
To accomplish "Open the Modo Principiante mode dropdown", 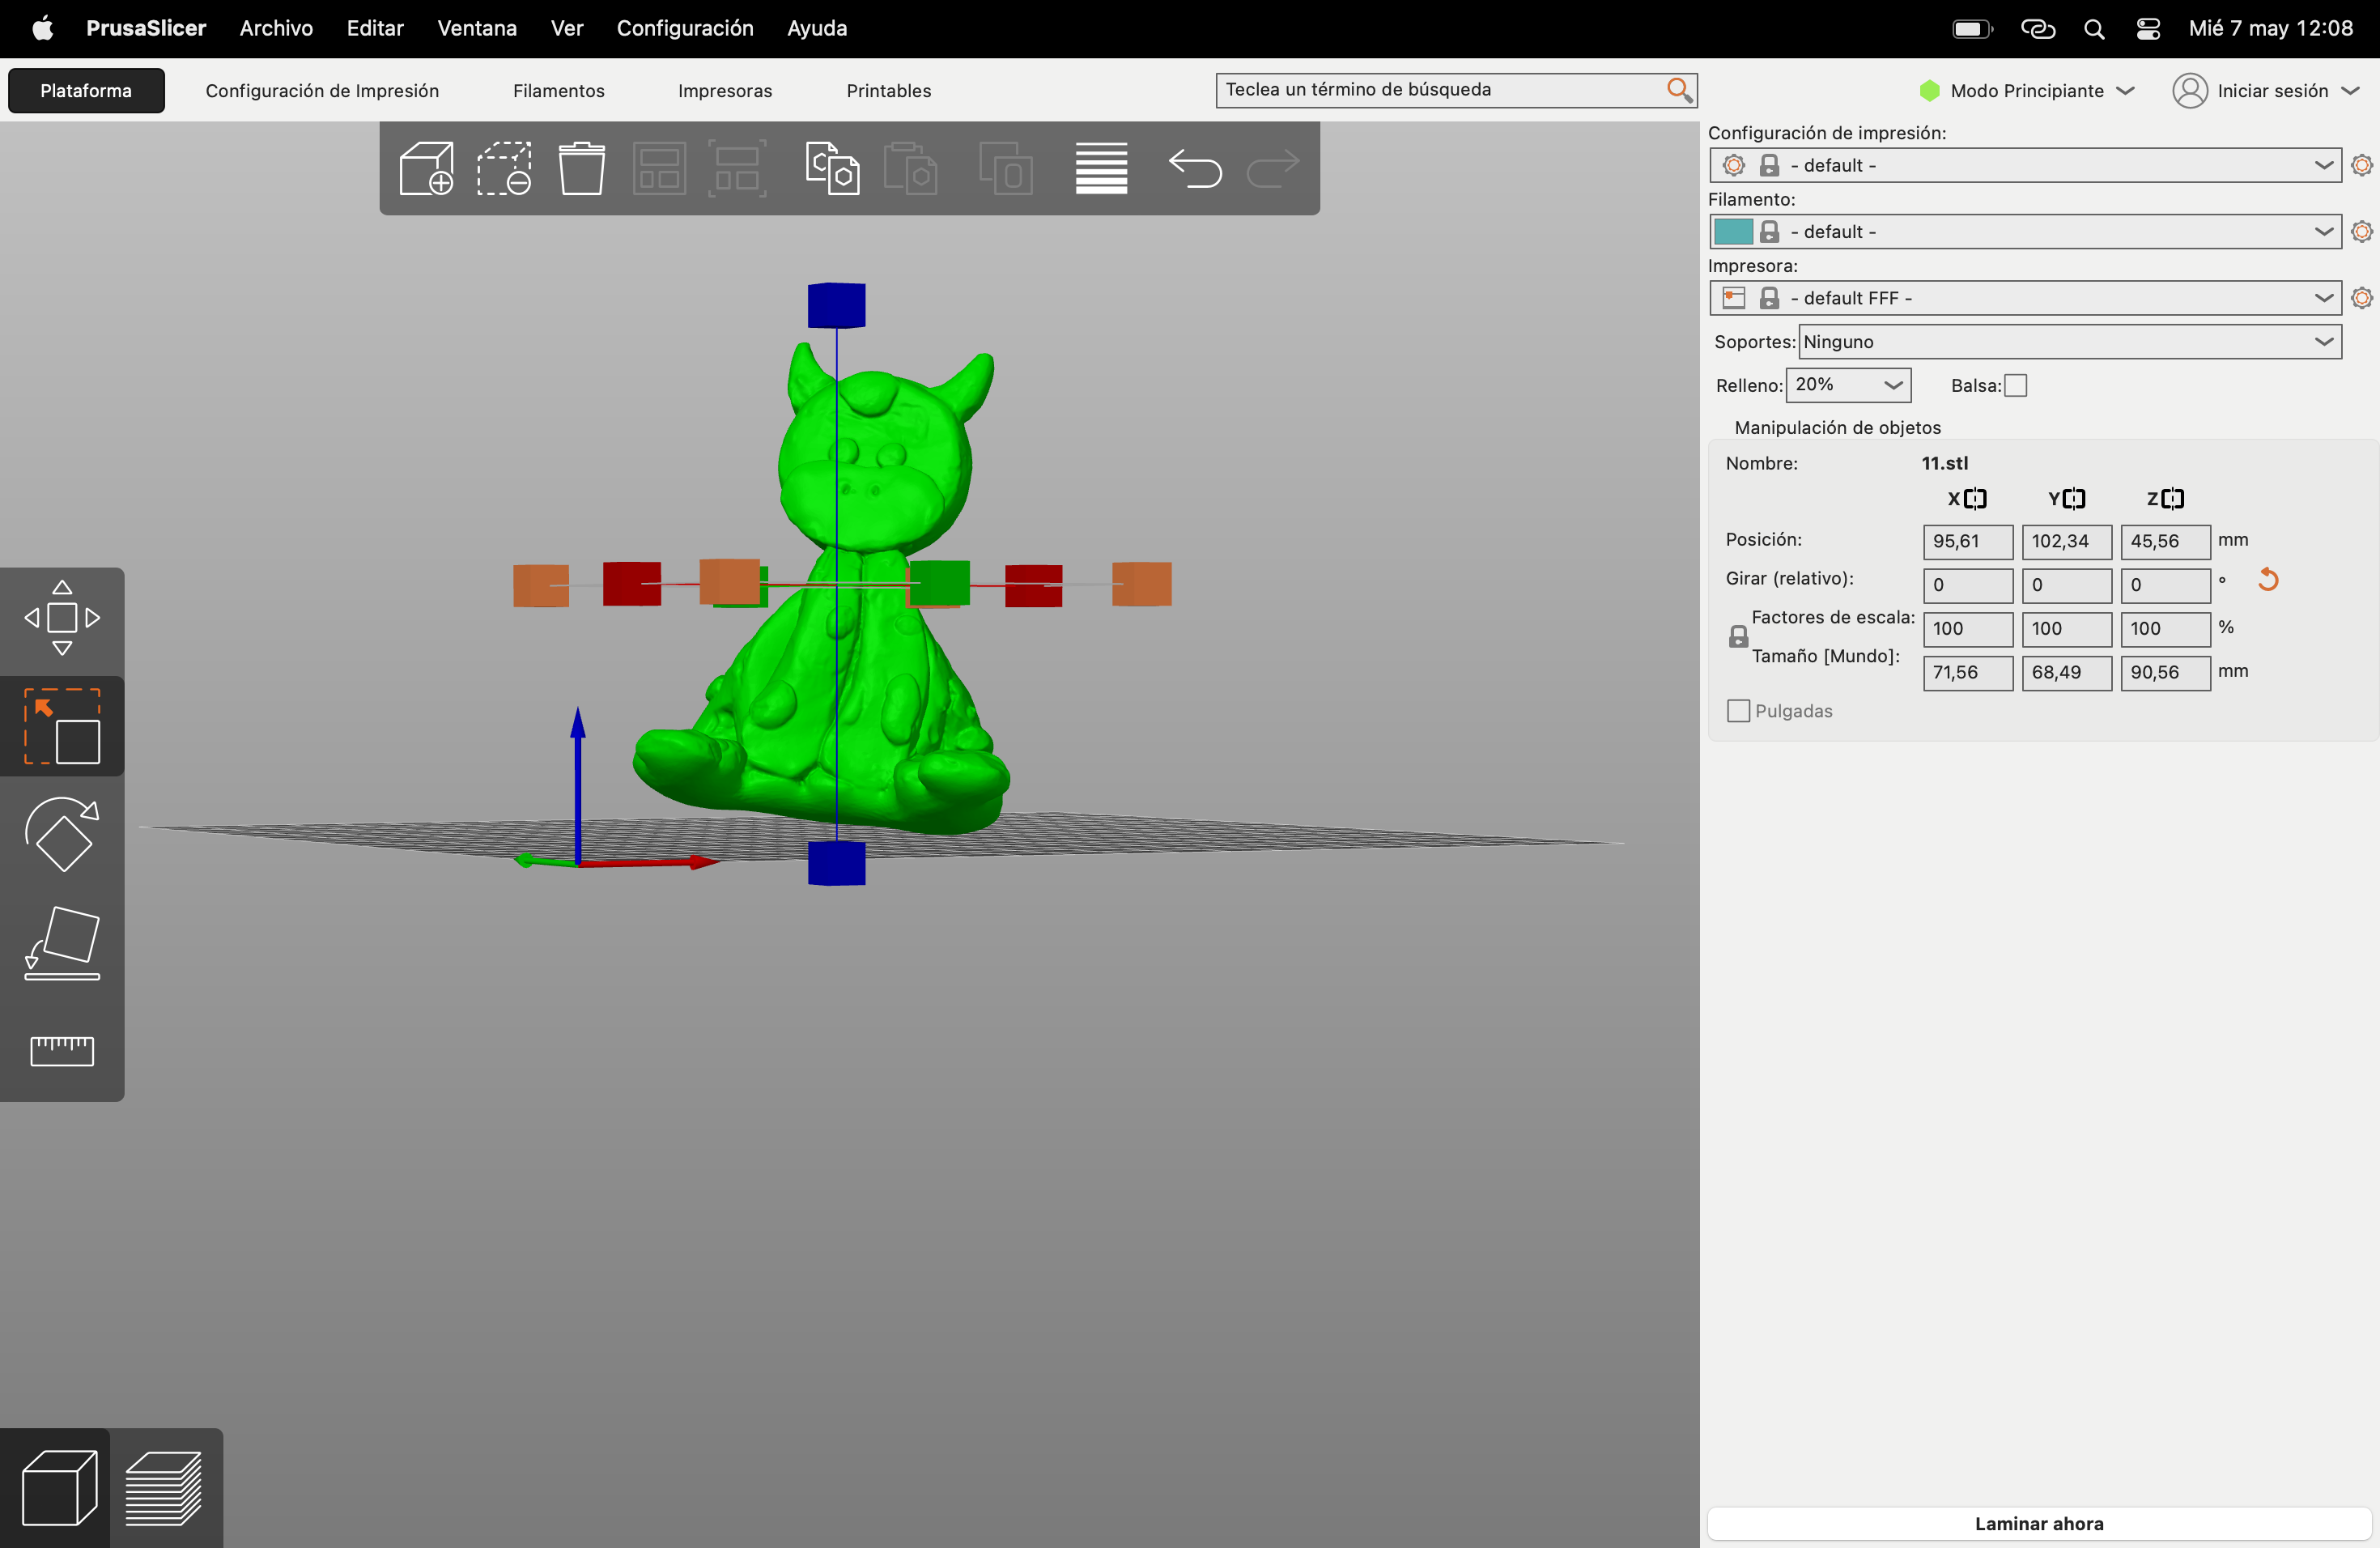I will 2027,91.
